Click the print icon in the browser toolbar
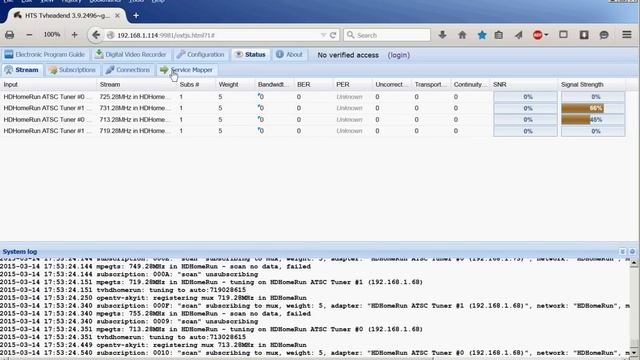The image size is (640, 360). (9, 35)
